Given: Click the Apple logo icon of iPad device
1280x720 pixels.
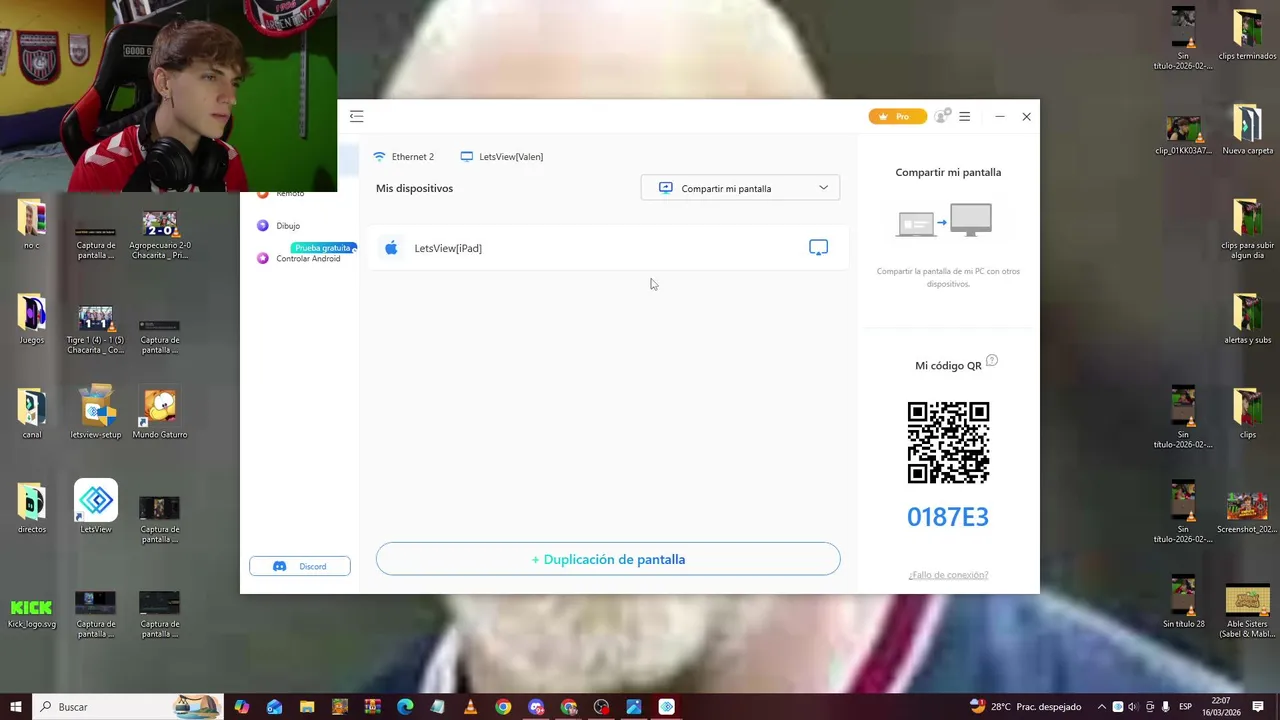Looking at the screenshot, I should [x=391, y=248].
